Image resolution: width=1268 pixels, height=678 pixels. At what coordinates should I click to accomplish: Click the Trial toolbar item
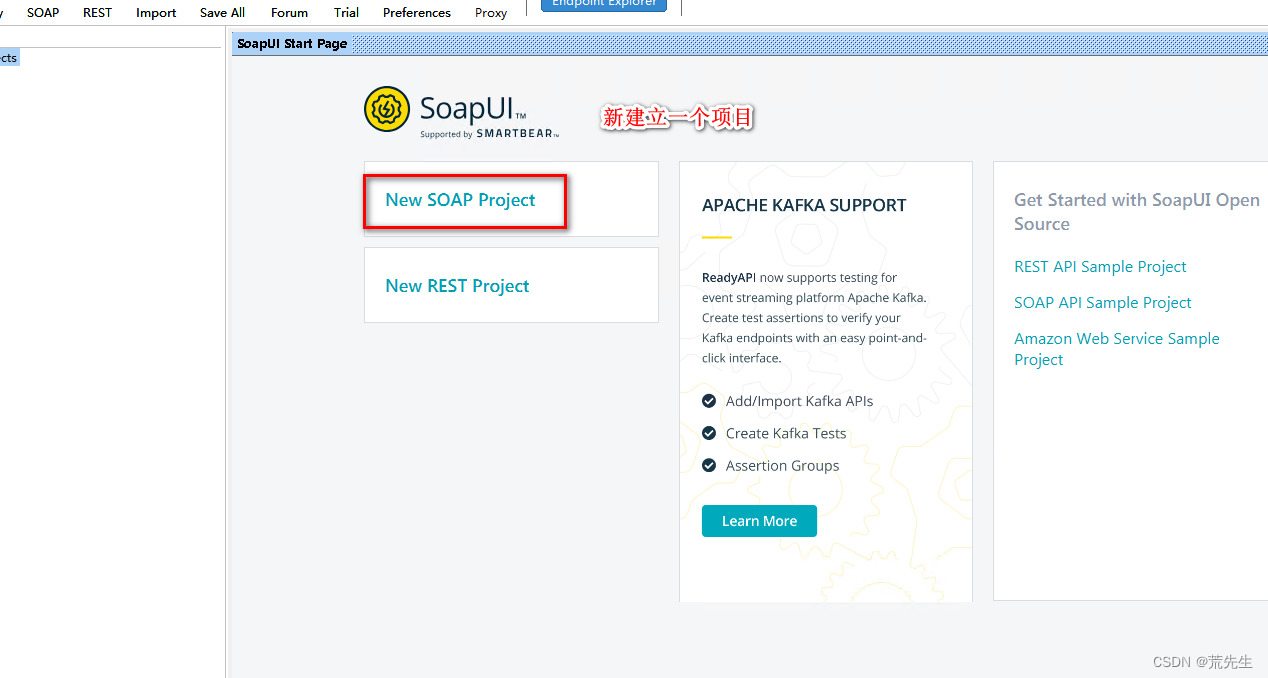346,12
